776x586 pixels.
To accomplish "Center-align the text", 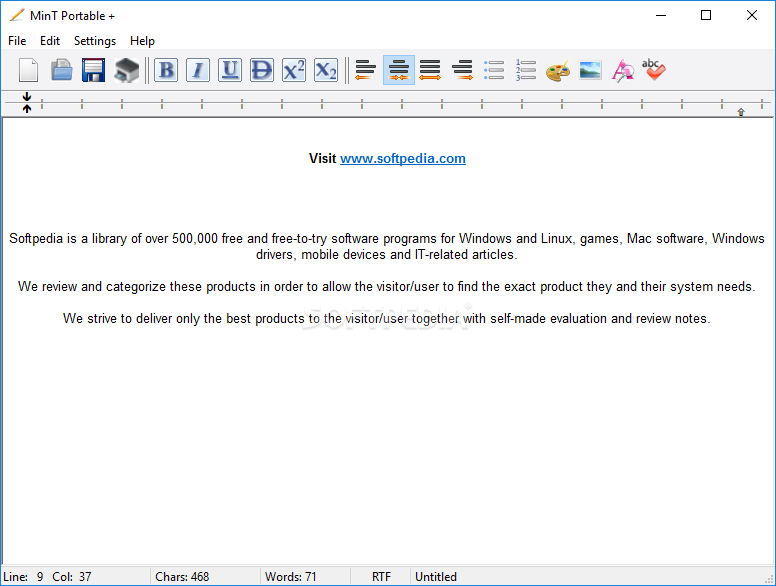I will (x=399, y=70).
